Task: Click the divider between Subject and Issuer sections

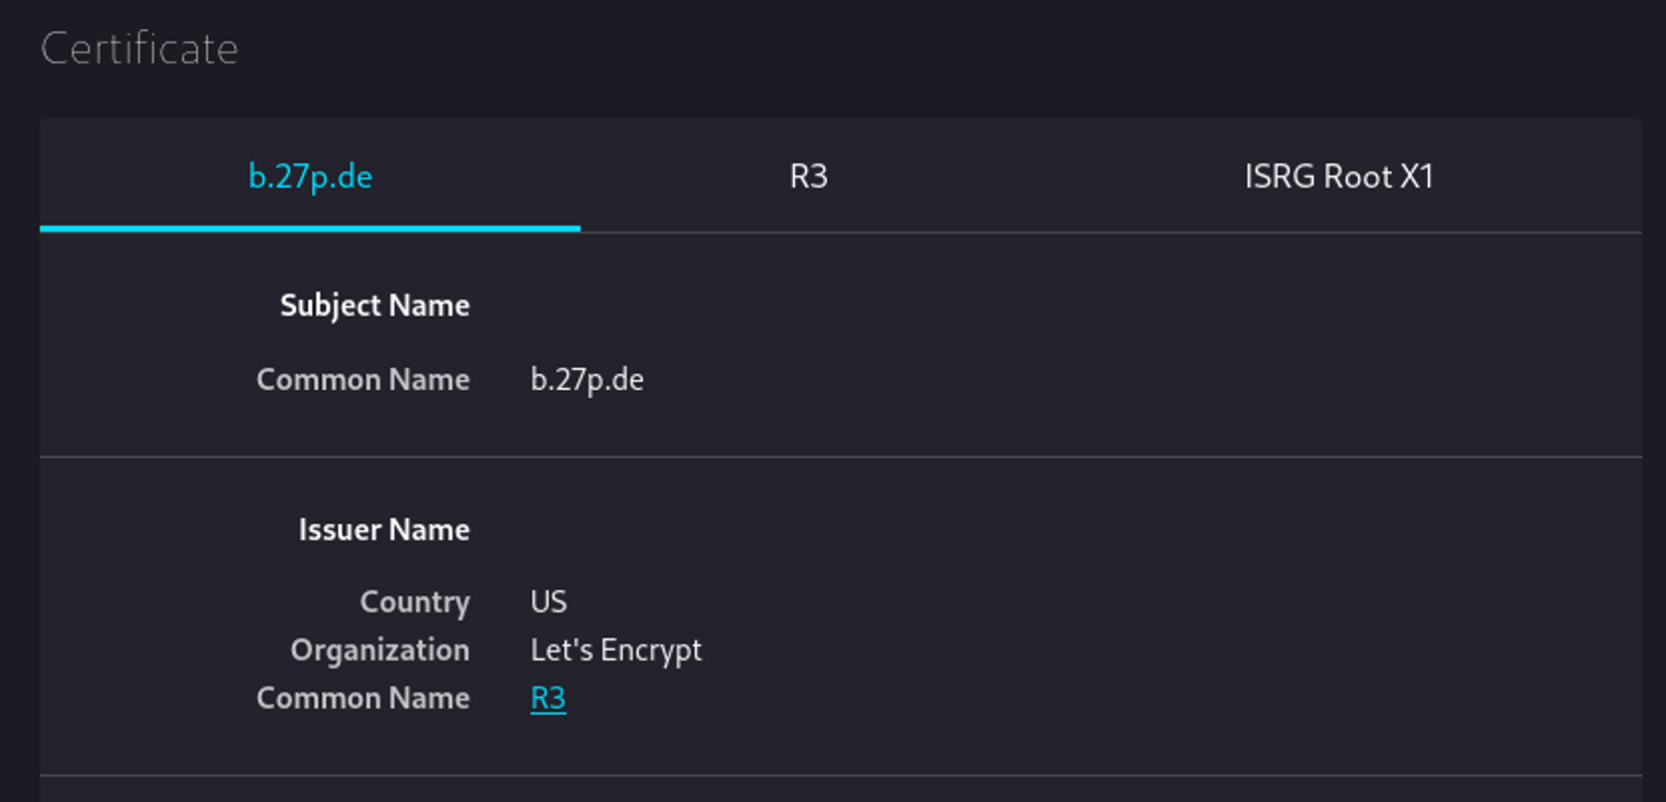Action: (840, 457)
